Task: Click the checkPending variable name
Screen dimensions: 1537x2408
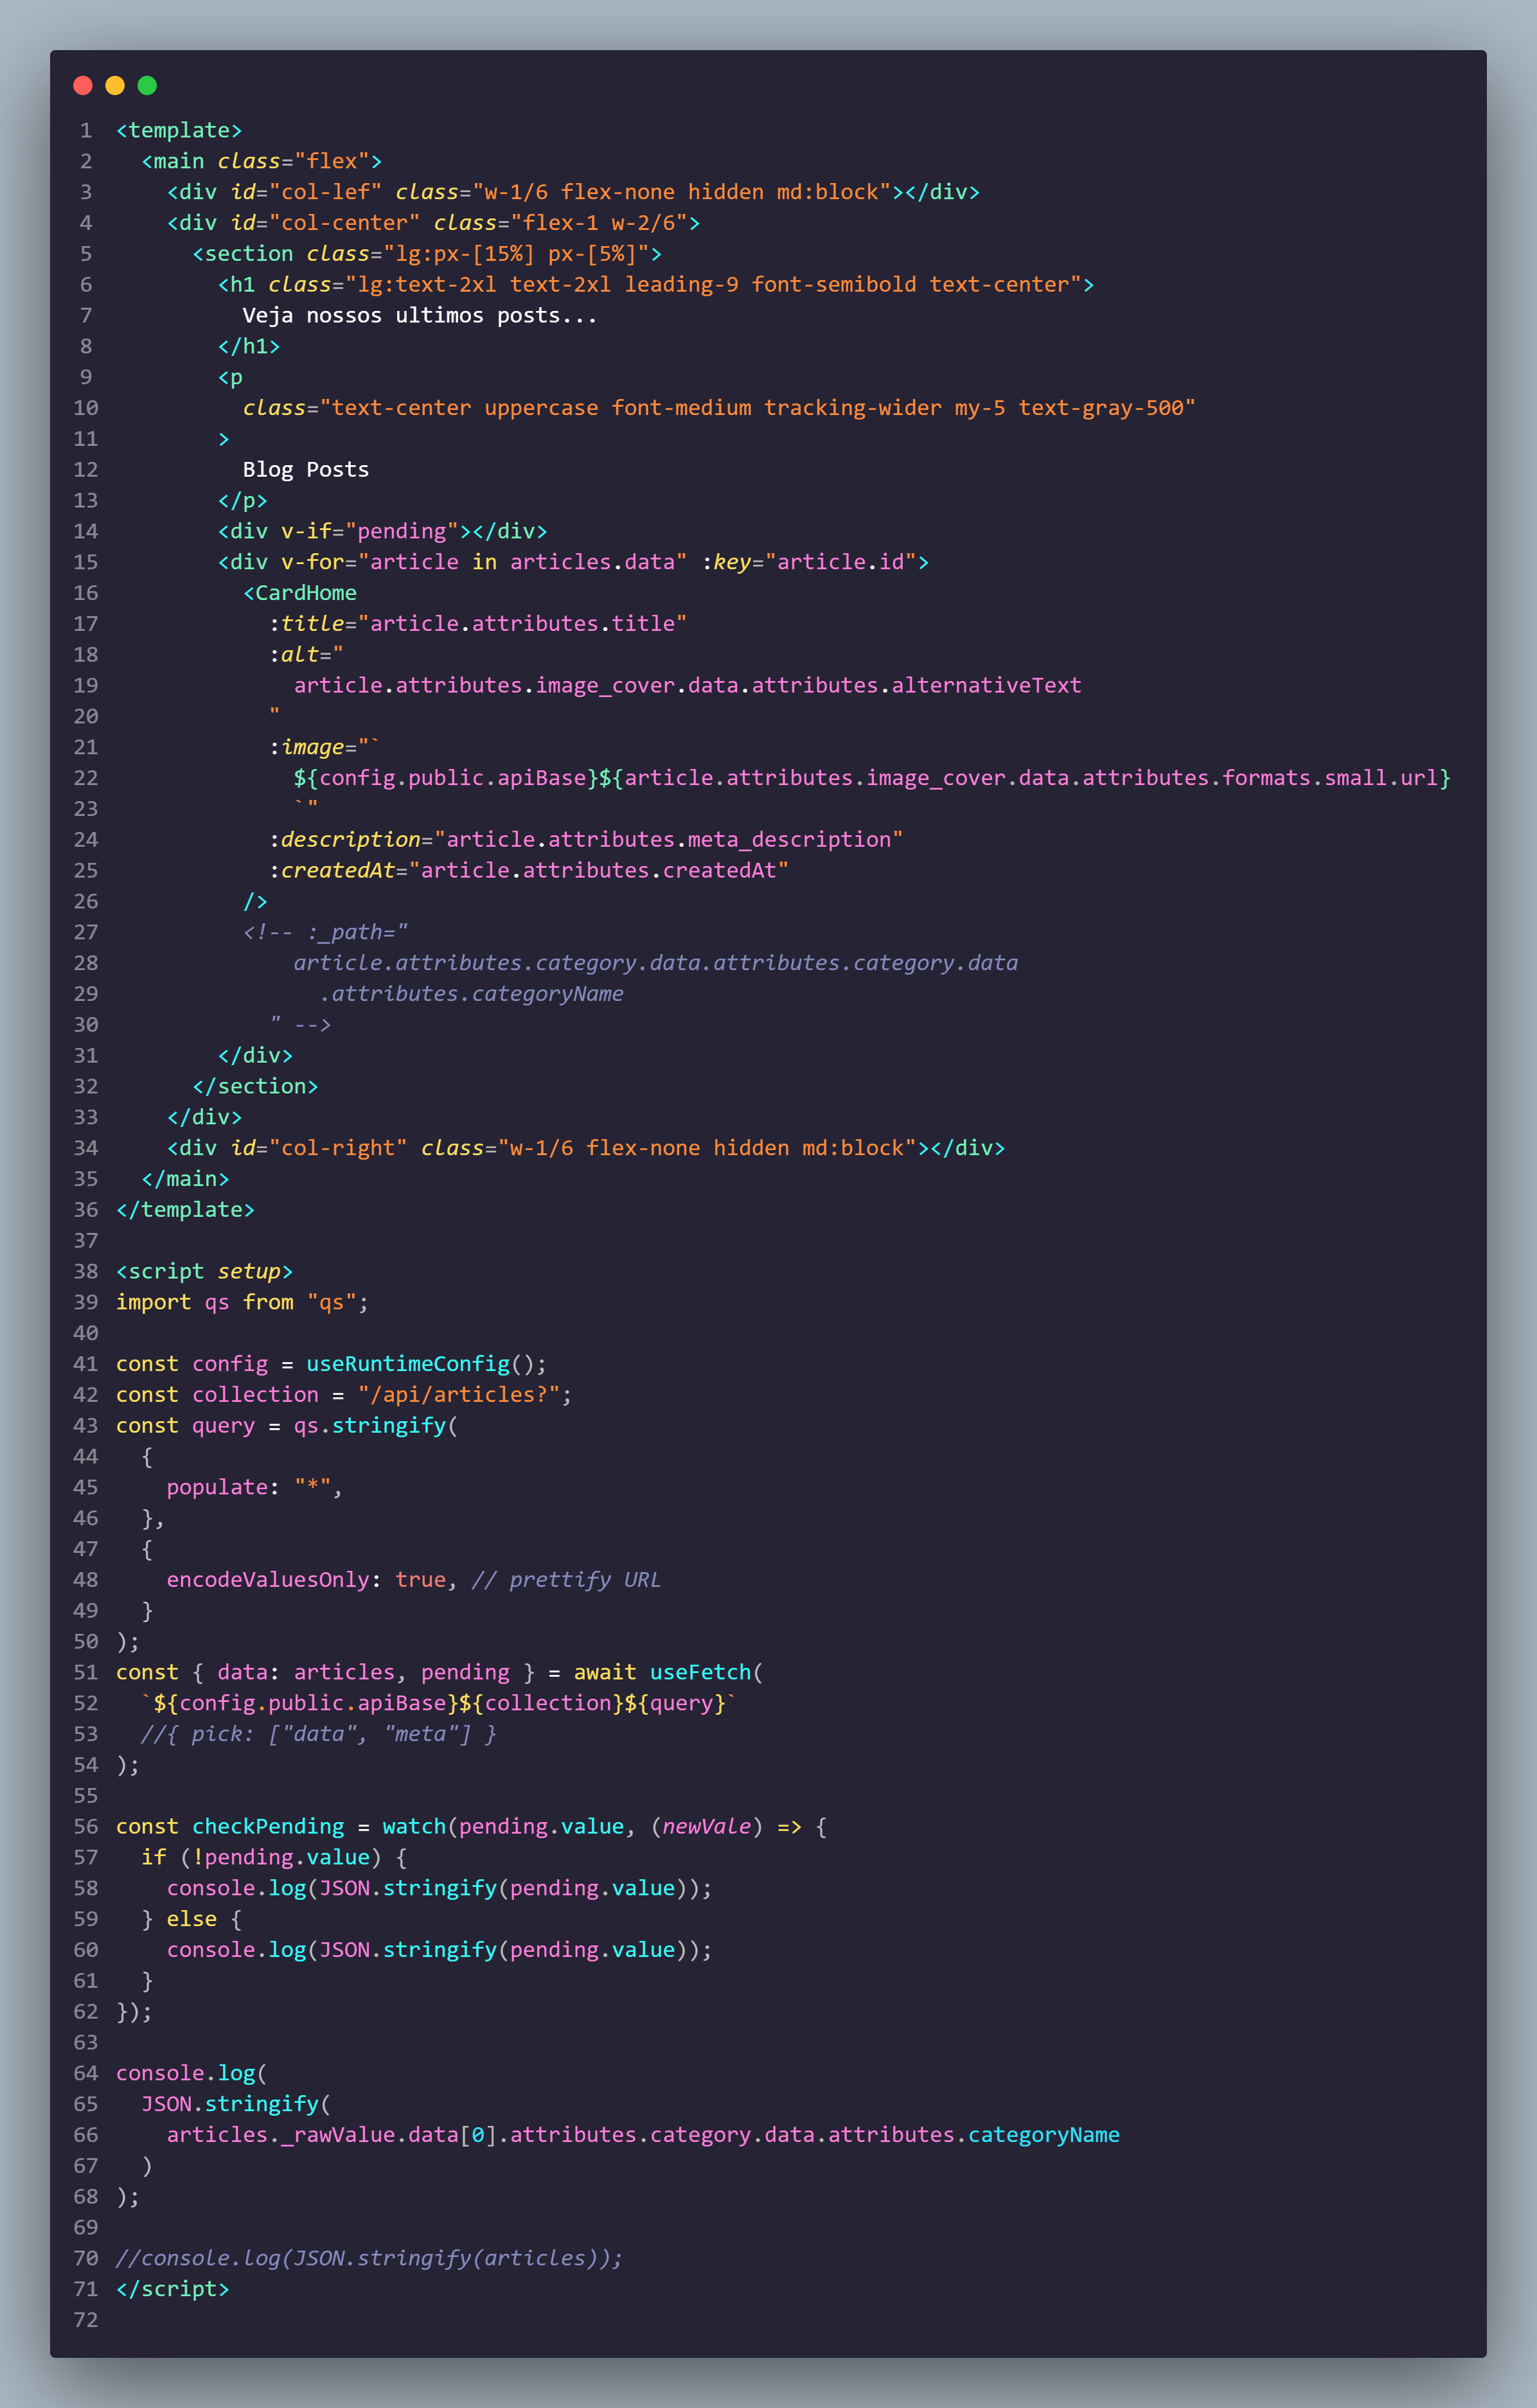Action: point(268,1827)
